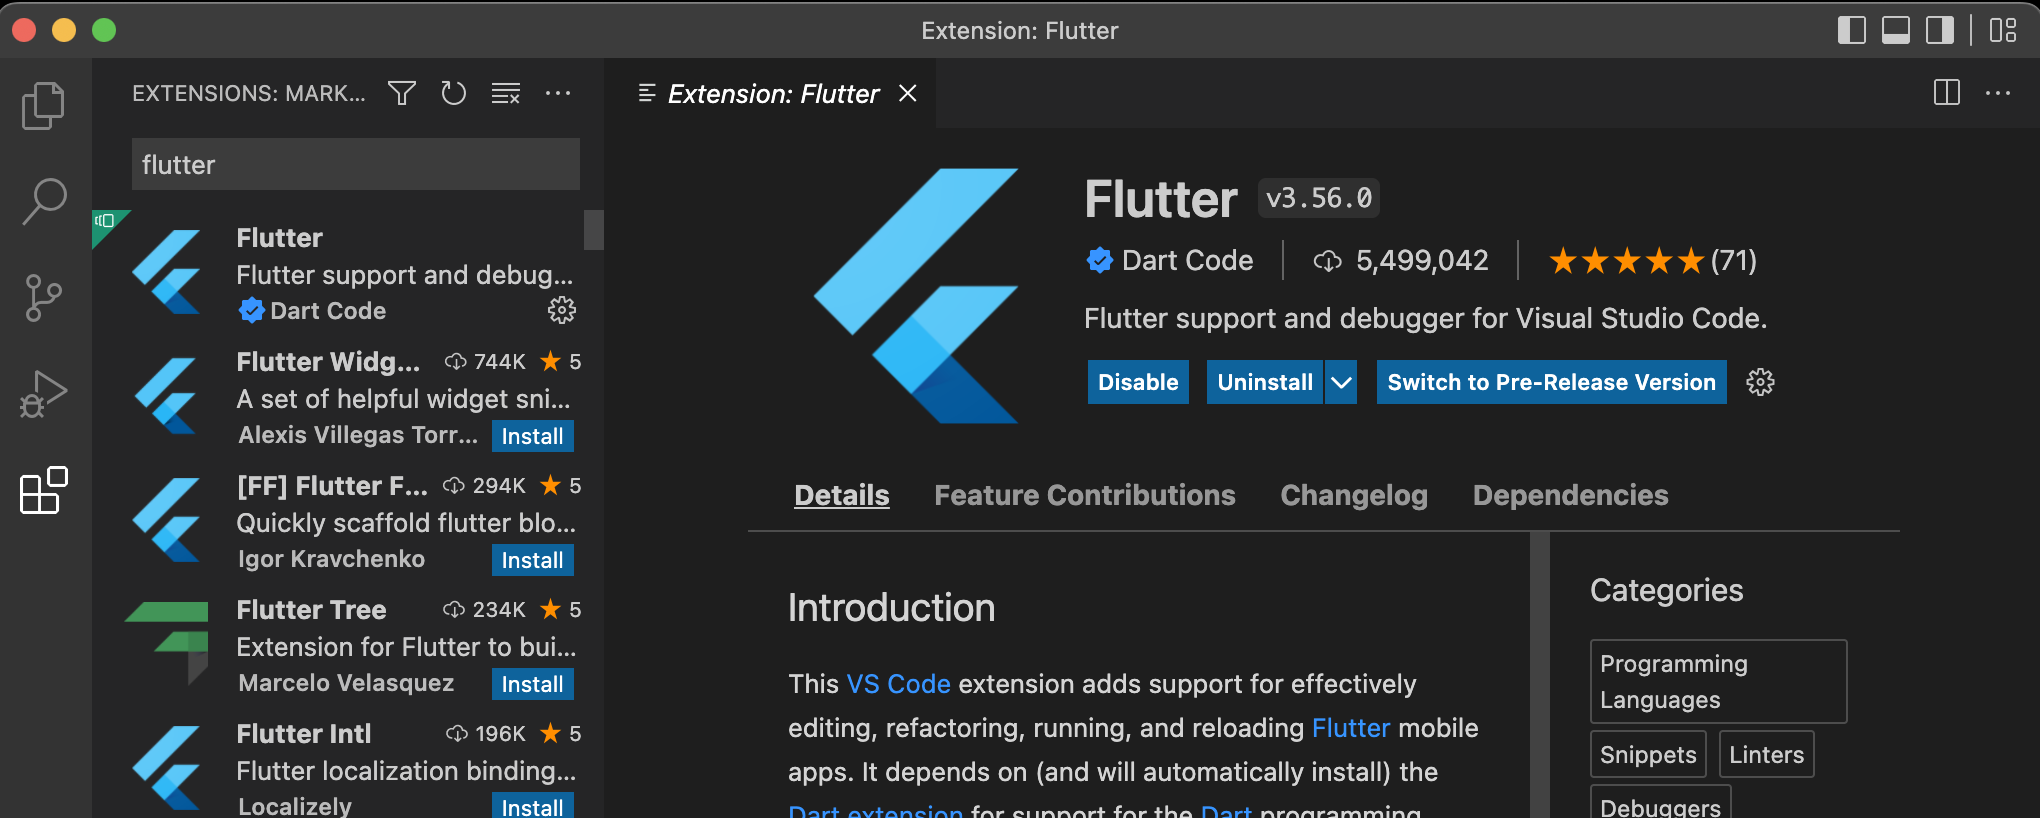Click the five-star rating (71)

pyautogui.click(x=1652, y=261)
